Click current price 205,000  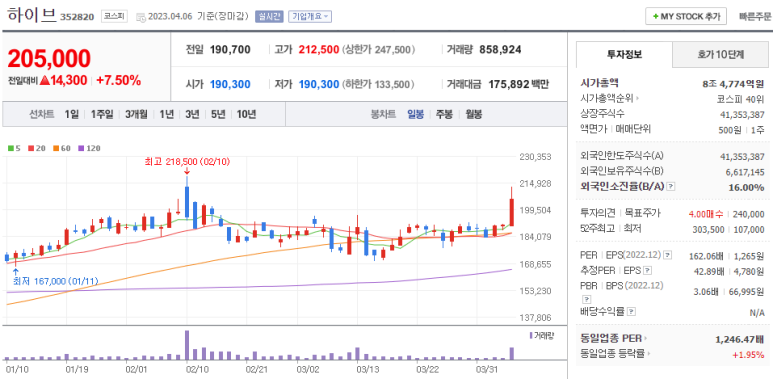point(49,59)
